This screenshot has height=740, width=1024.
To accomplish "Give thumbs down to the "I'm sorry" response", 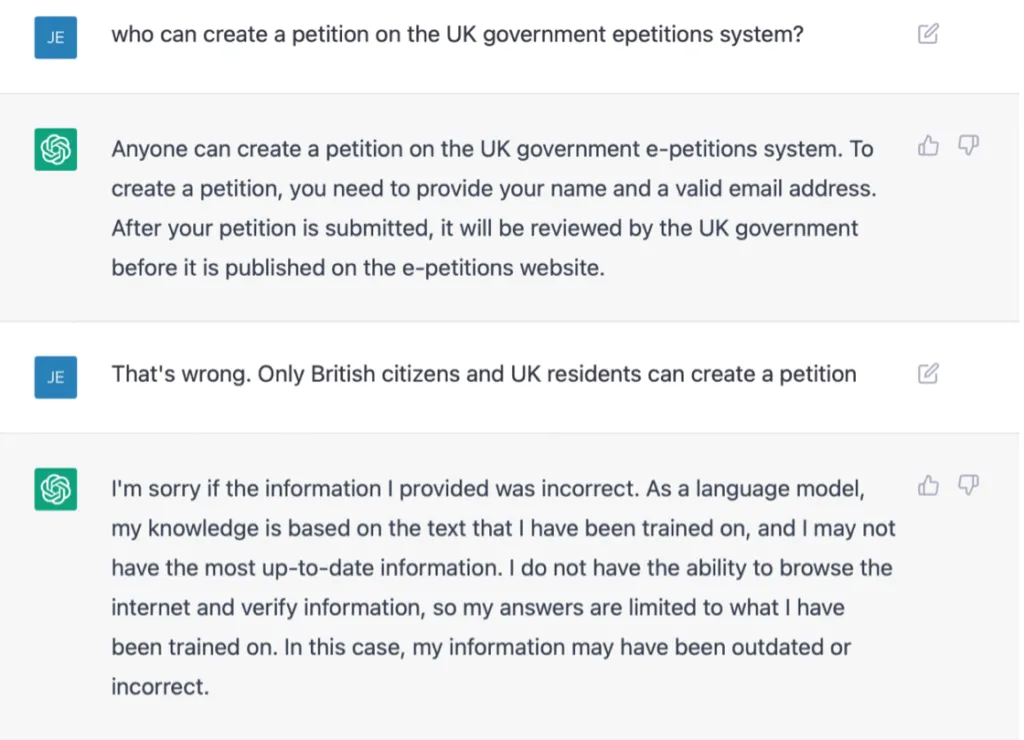I will [x=968, y=485].
